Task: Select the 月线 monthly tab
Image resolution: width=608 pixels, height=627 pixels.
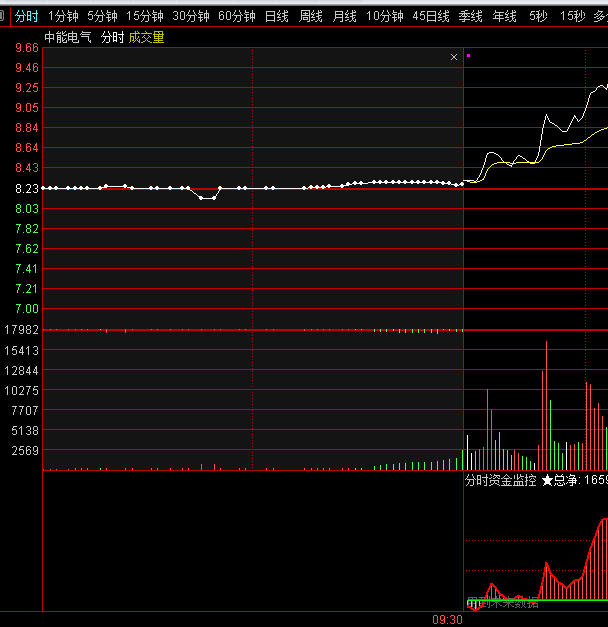Action: tap(344, 16)
